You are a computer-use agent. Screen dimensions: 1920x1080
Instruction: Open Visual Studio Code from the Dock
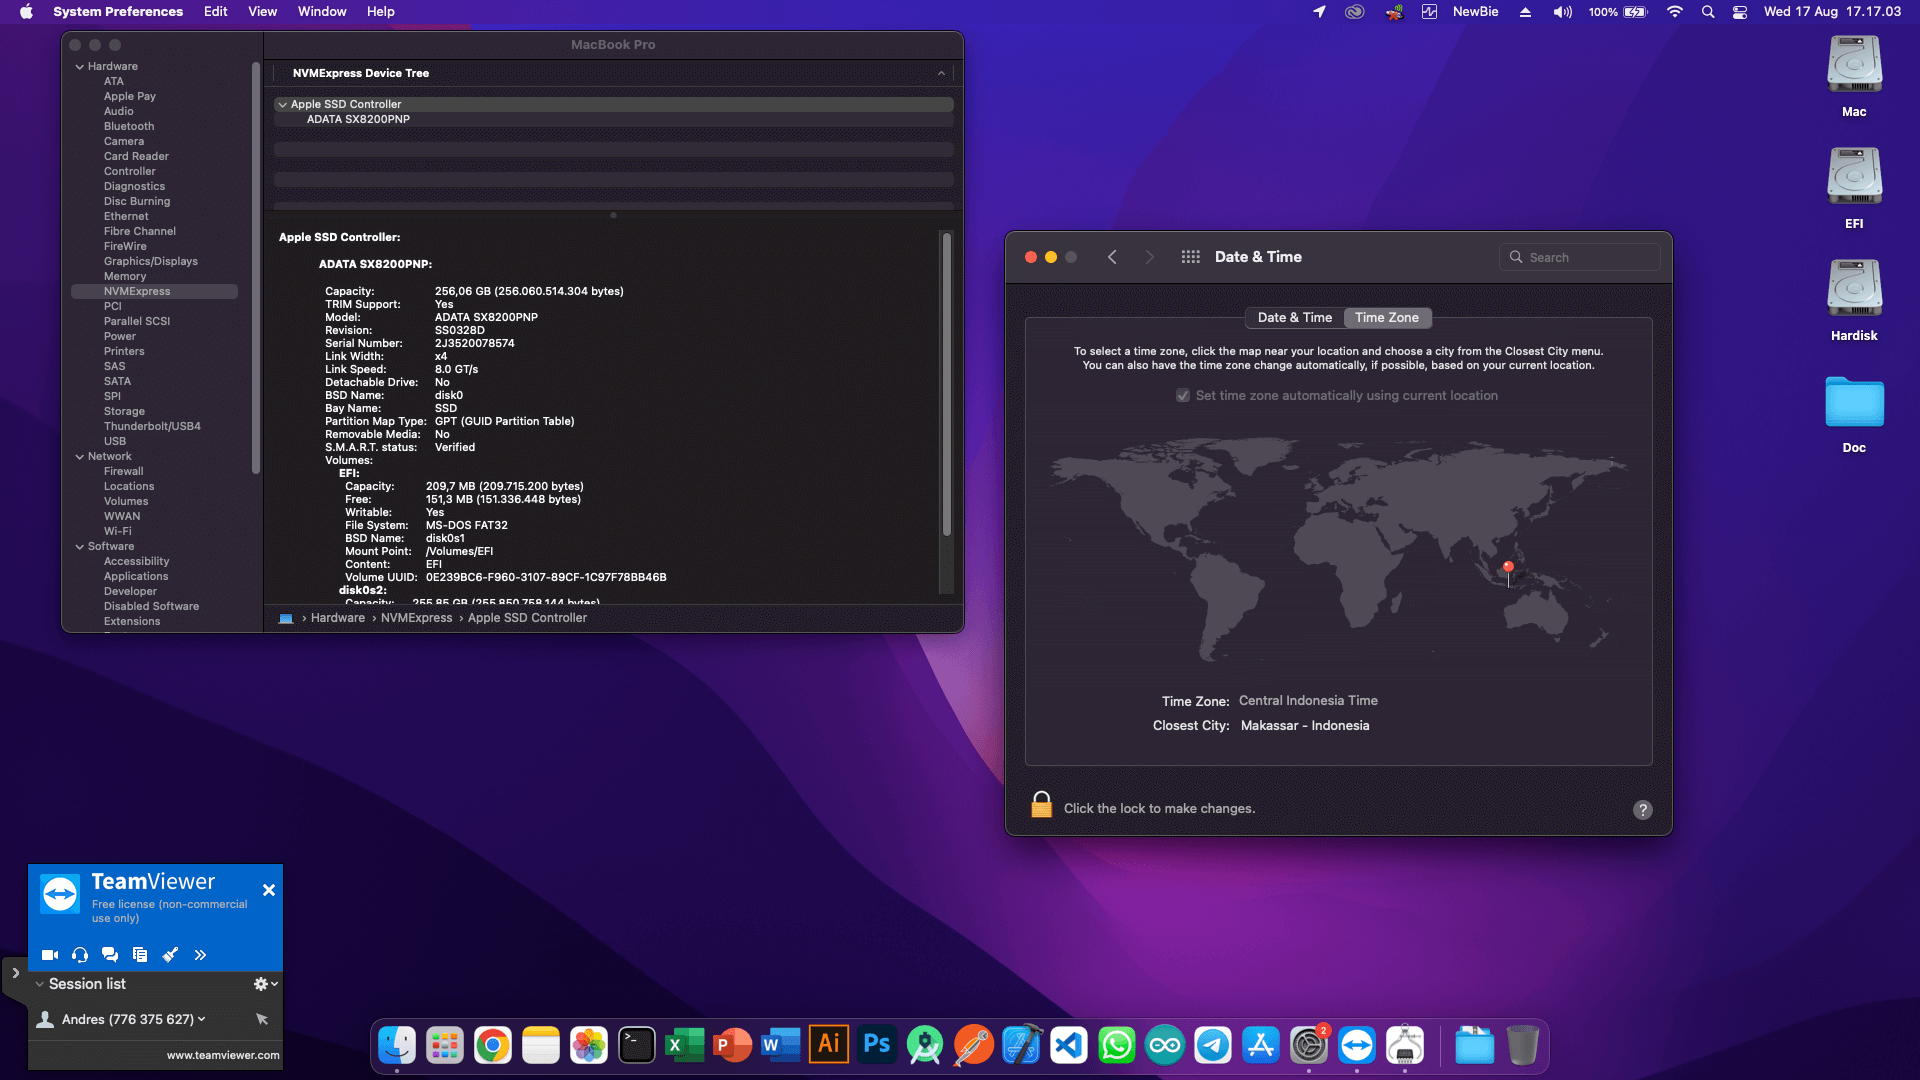coord(1069,1046)
